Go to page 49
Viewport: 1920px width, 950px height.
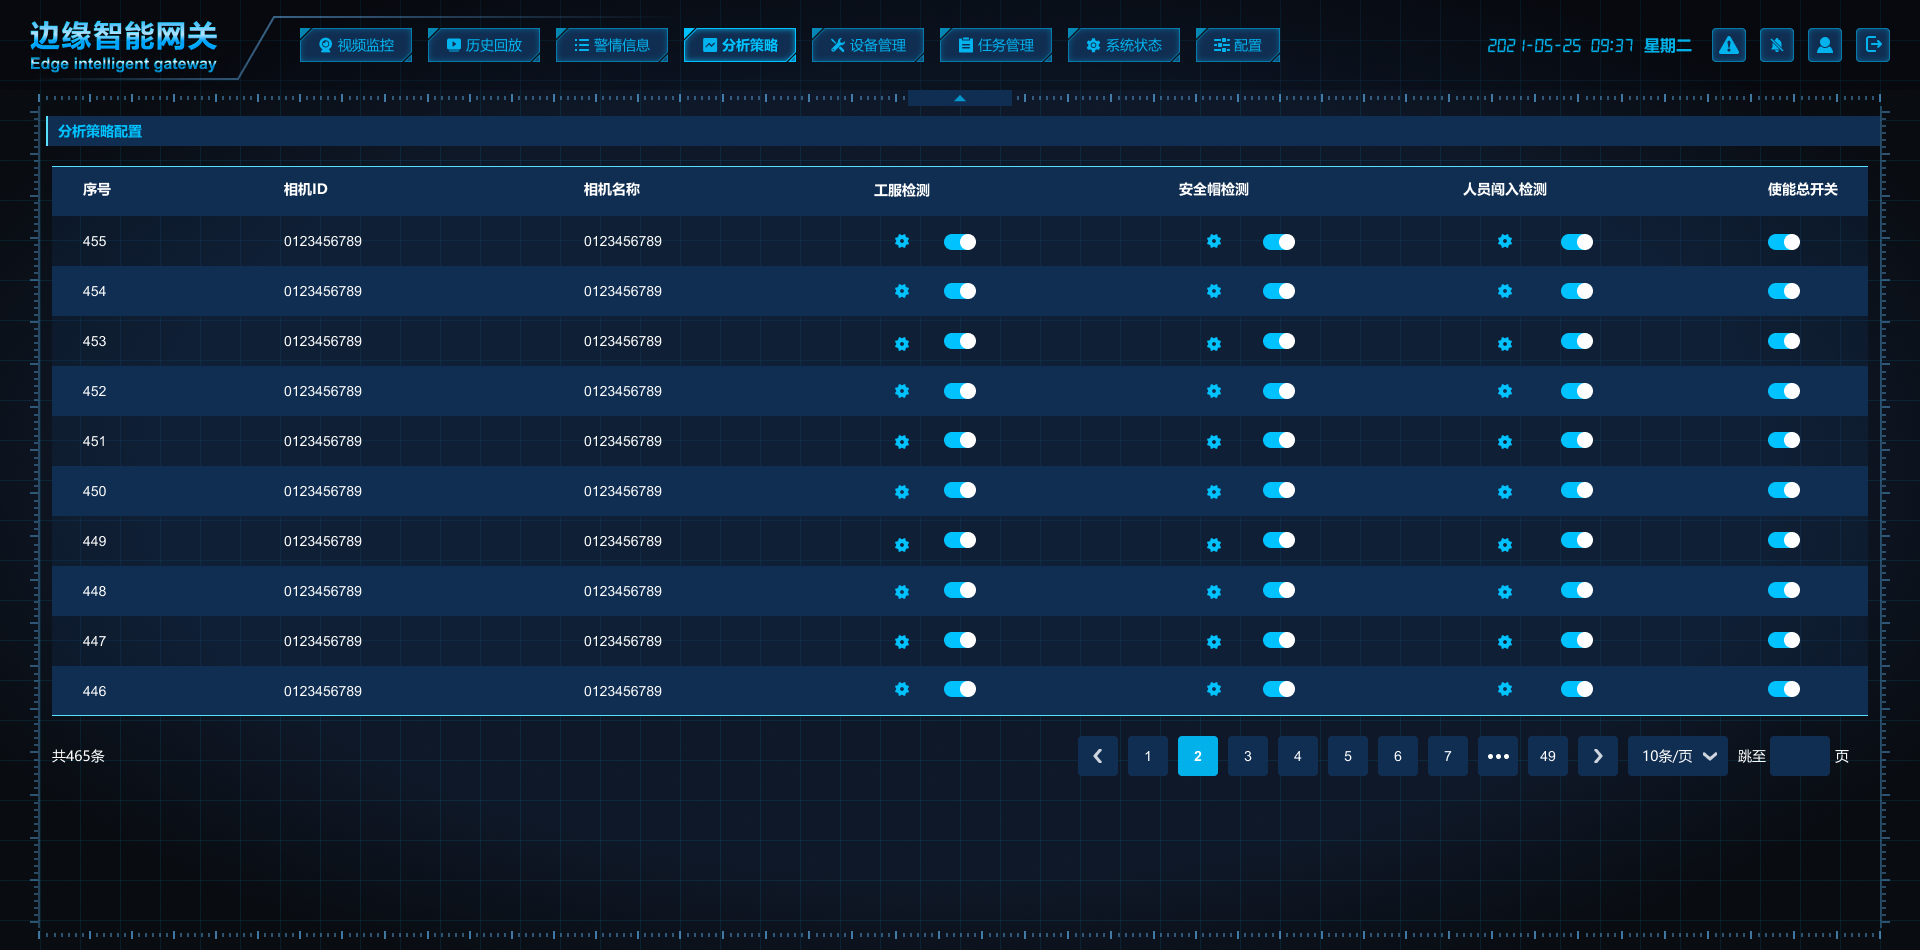pyautogui.click(x=1547, y=756)
